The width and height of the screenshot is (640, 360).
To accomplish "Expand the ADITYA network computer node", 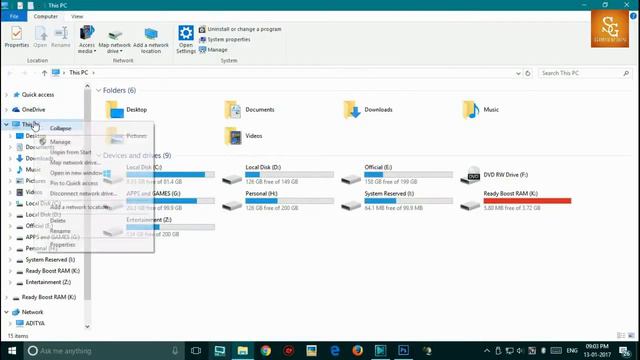I will [x=10, y=323].
